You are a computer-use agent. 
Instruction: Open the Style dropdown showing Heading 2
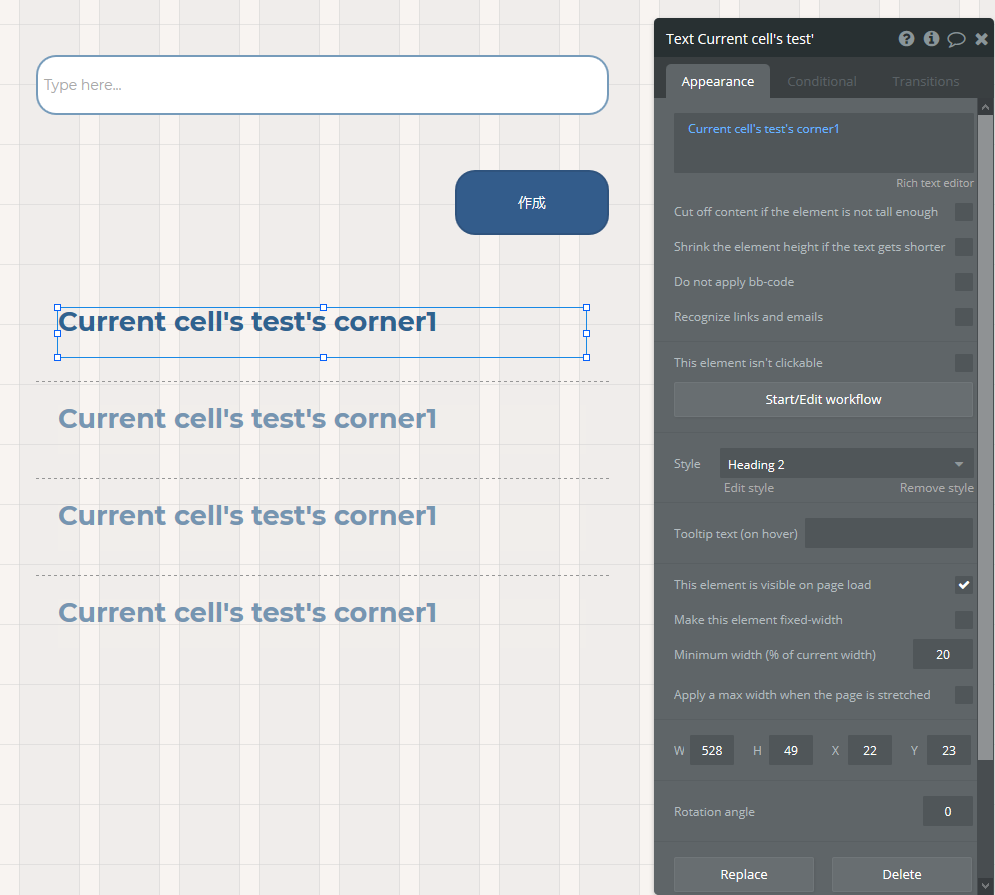tap(847, 464)
